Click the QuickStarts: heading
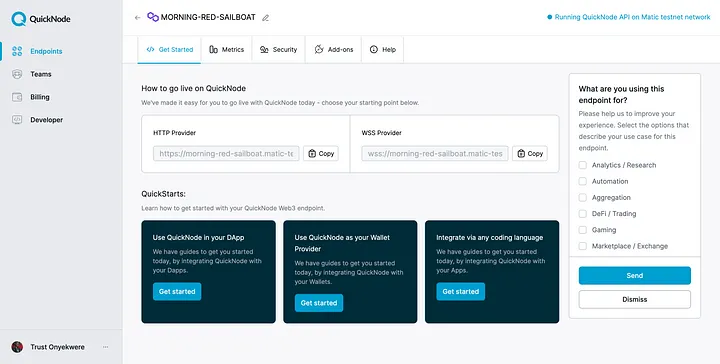The image size is (720, 364). [163, 194]
